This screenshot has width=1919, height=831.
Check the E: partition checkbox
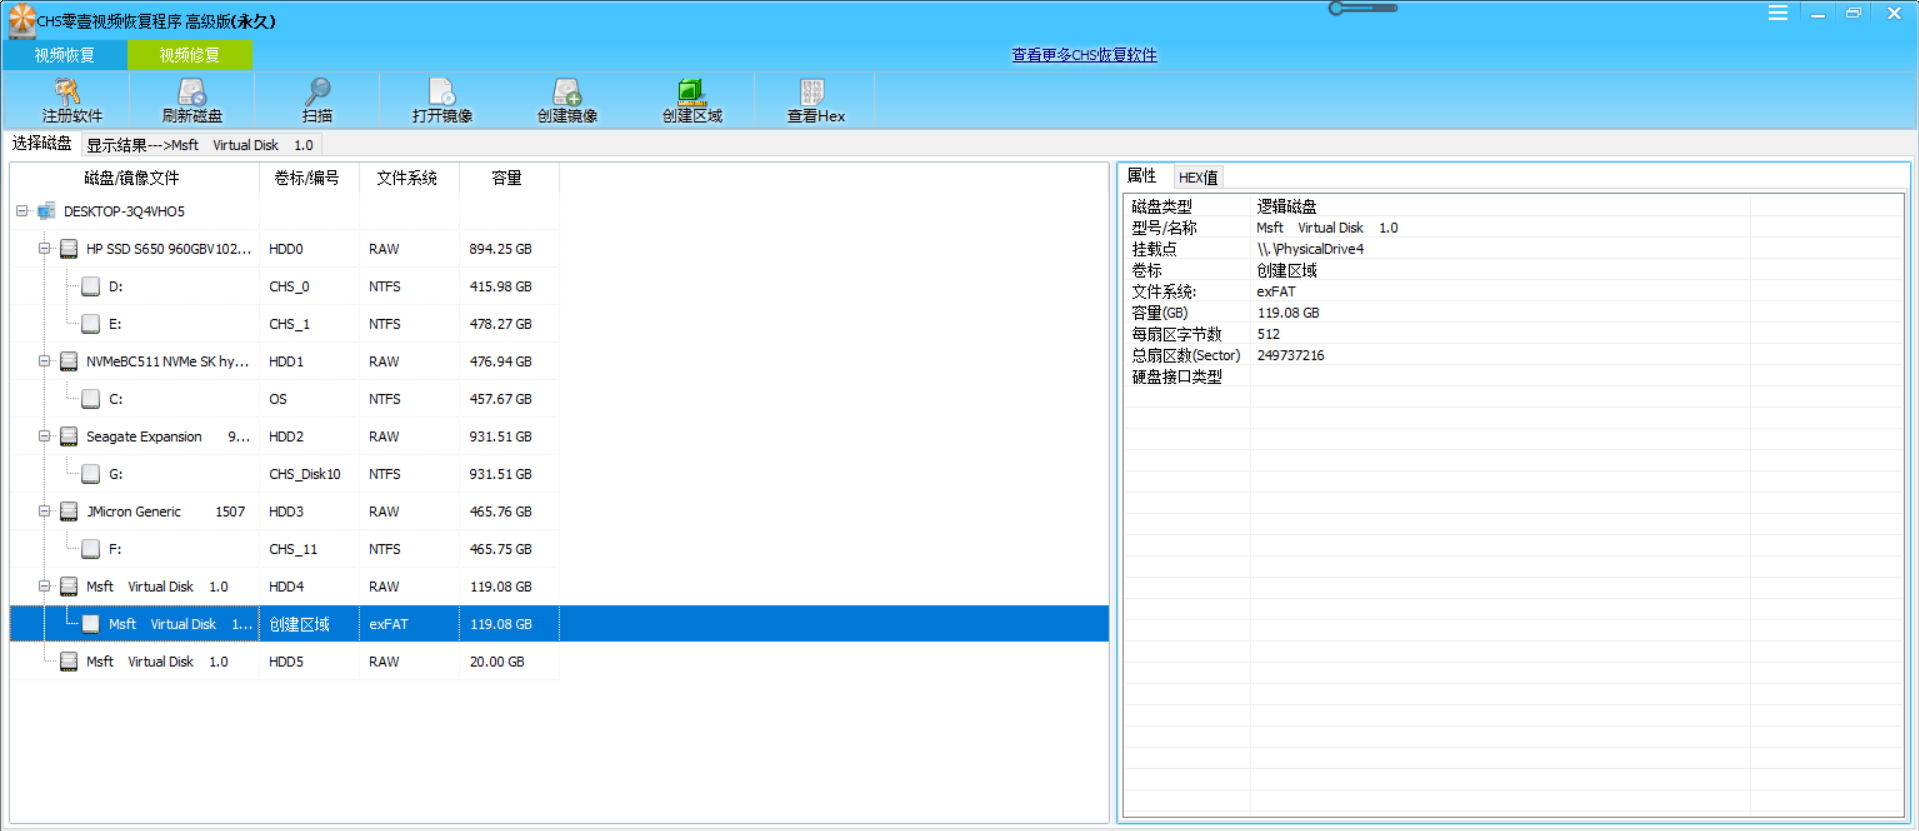(91, 324)
